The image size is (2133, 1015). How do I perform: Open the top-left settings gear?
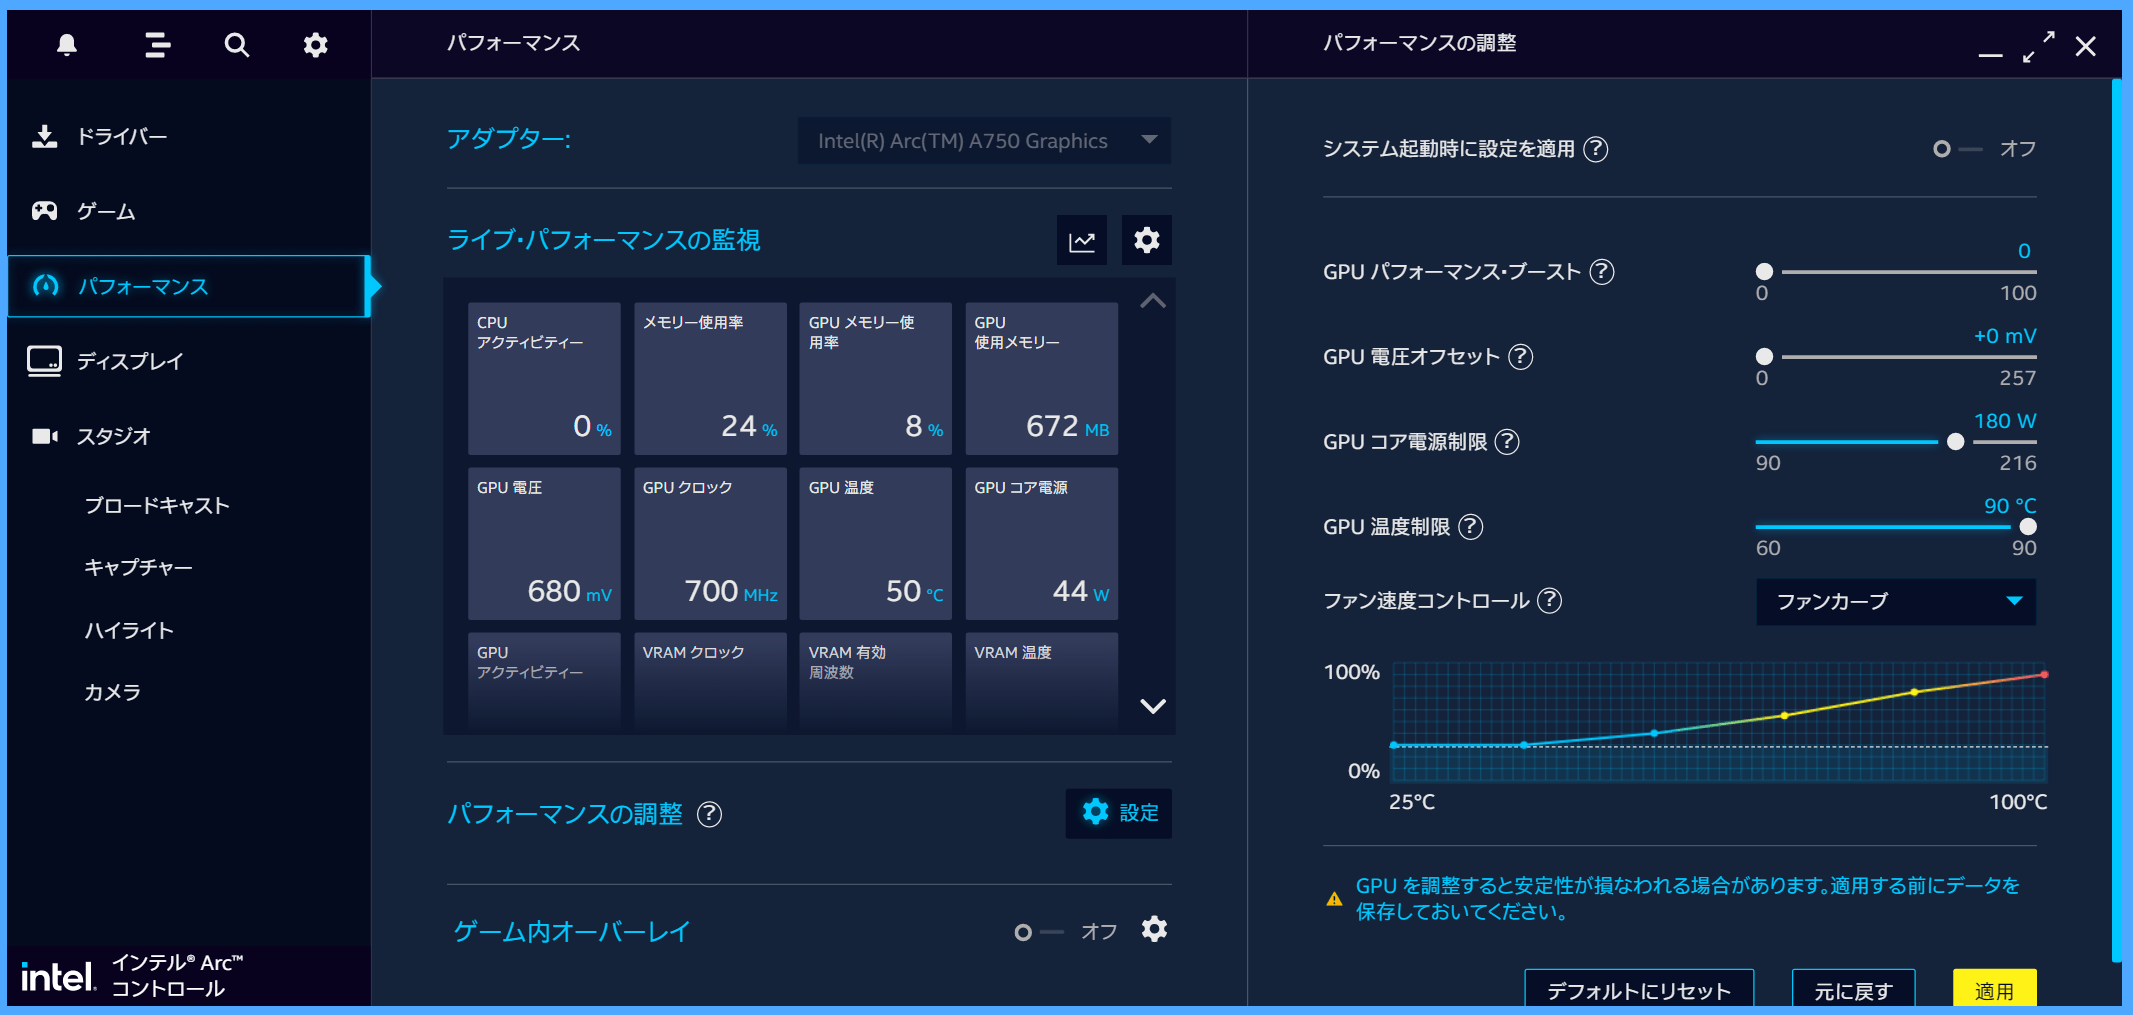point(315,45)
